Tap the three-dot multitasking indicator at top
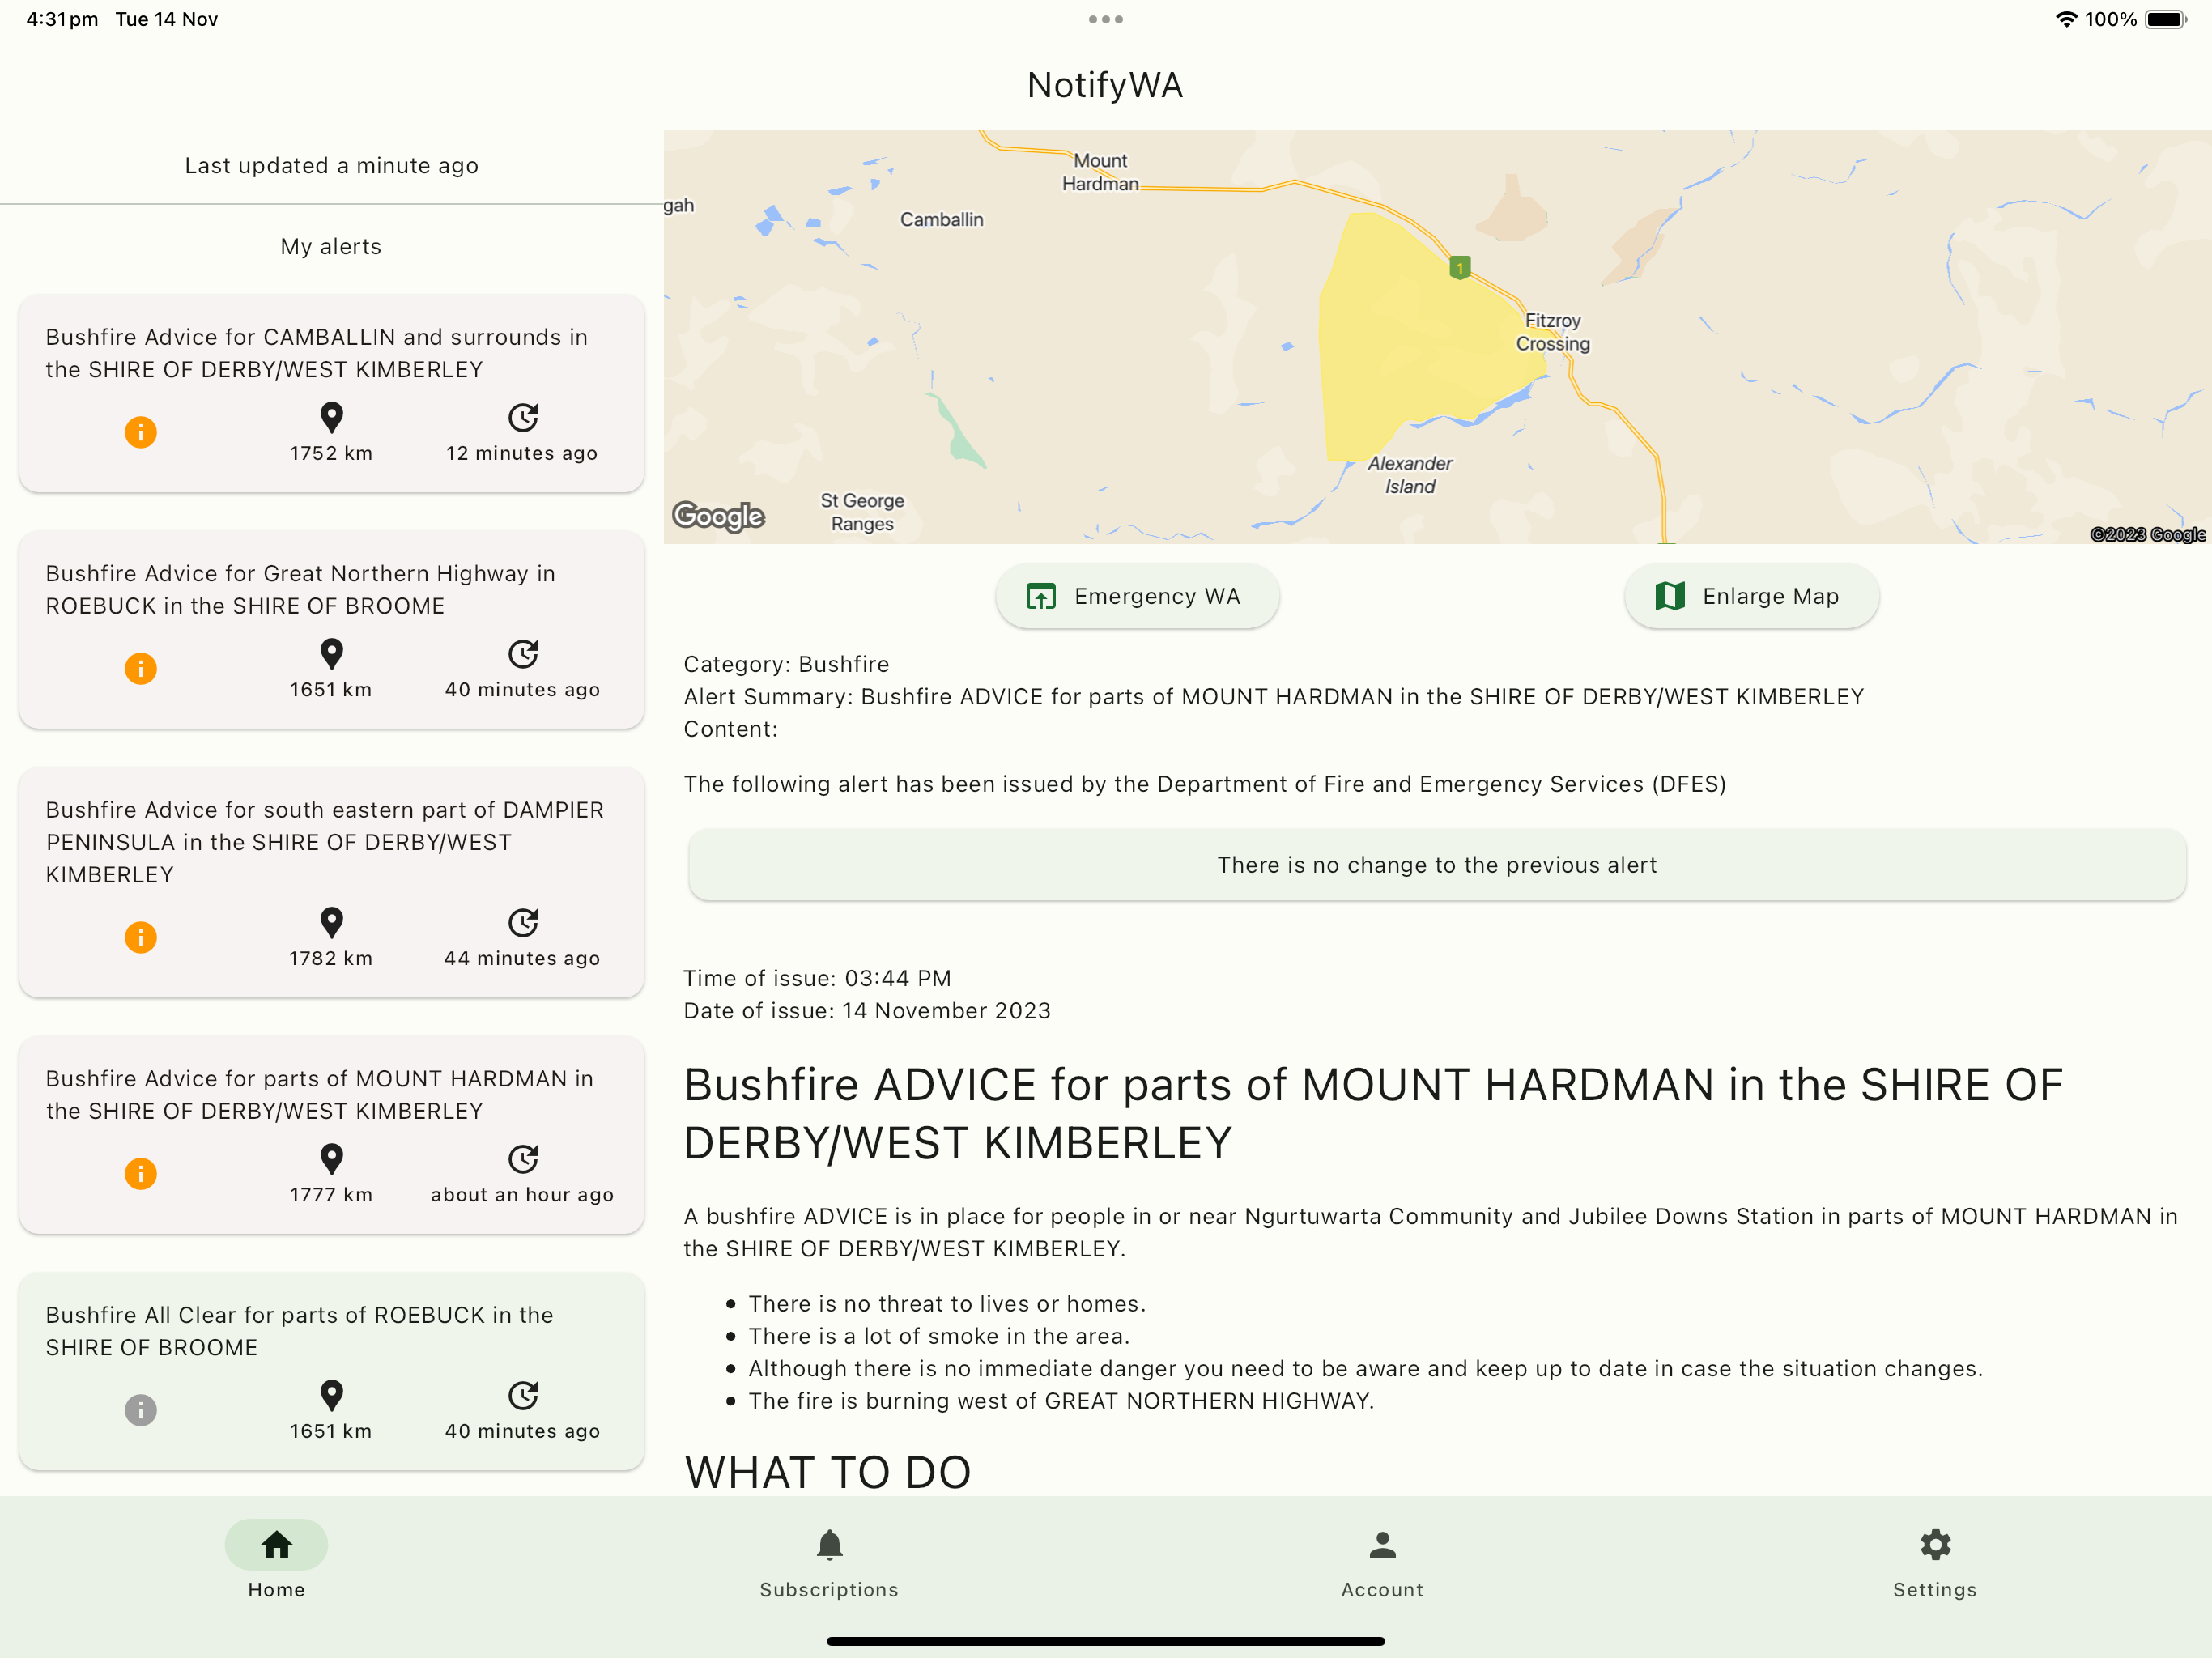The image size is (2212, 1658). [1105, 19]
